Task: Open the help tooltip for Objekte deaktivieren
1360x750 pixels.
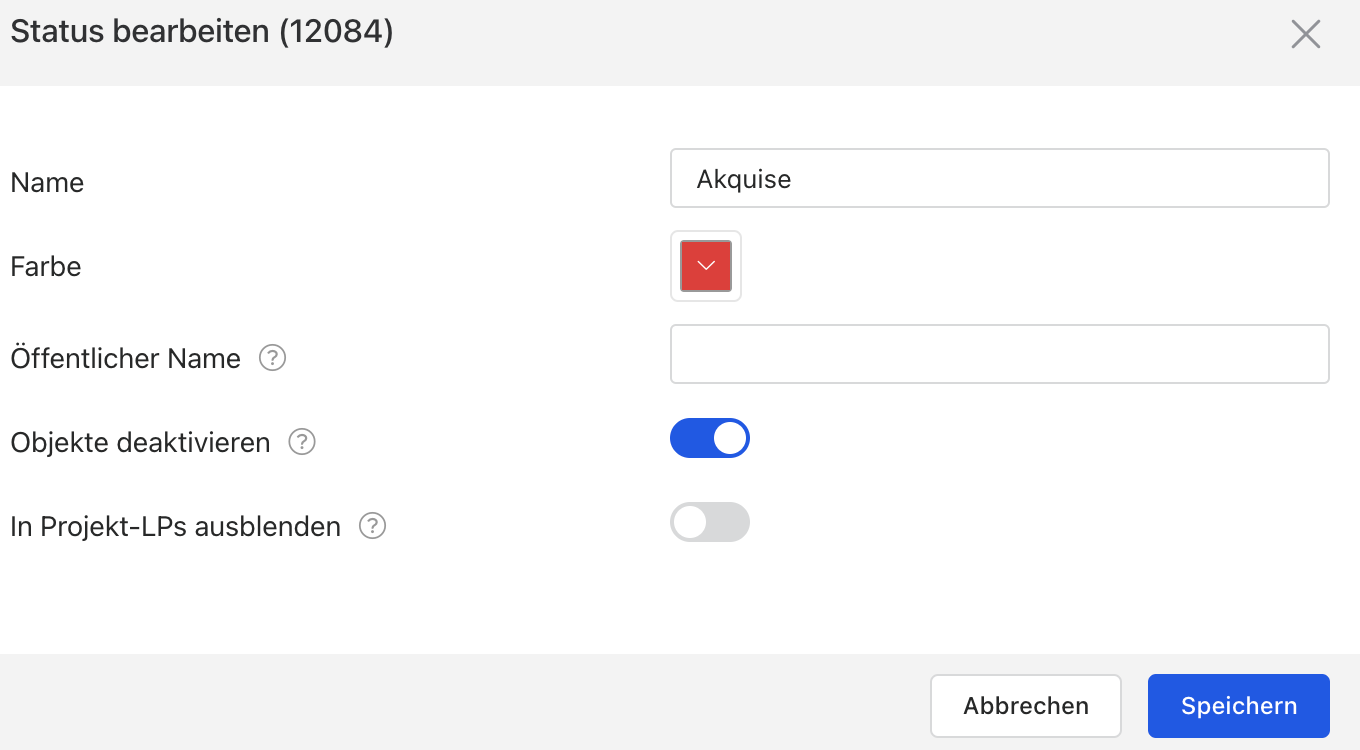Action: [x=302, y=442]
